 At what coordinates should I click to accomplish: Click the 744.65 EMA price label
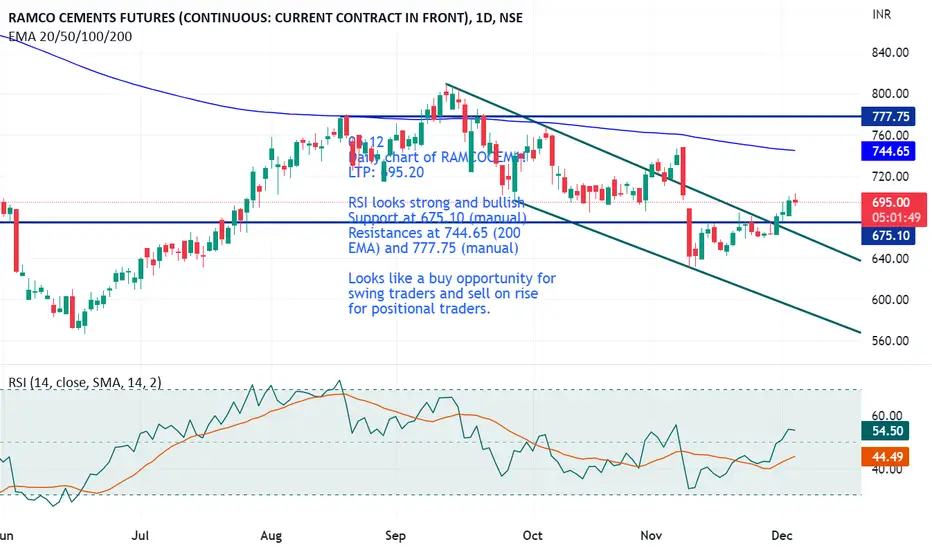click(890, 151)
